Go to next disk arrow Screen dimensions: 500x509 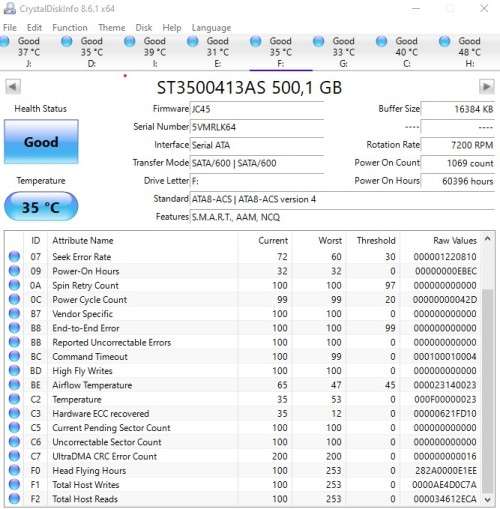point(487,87)
